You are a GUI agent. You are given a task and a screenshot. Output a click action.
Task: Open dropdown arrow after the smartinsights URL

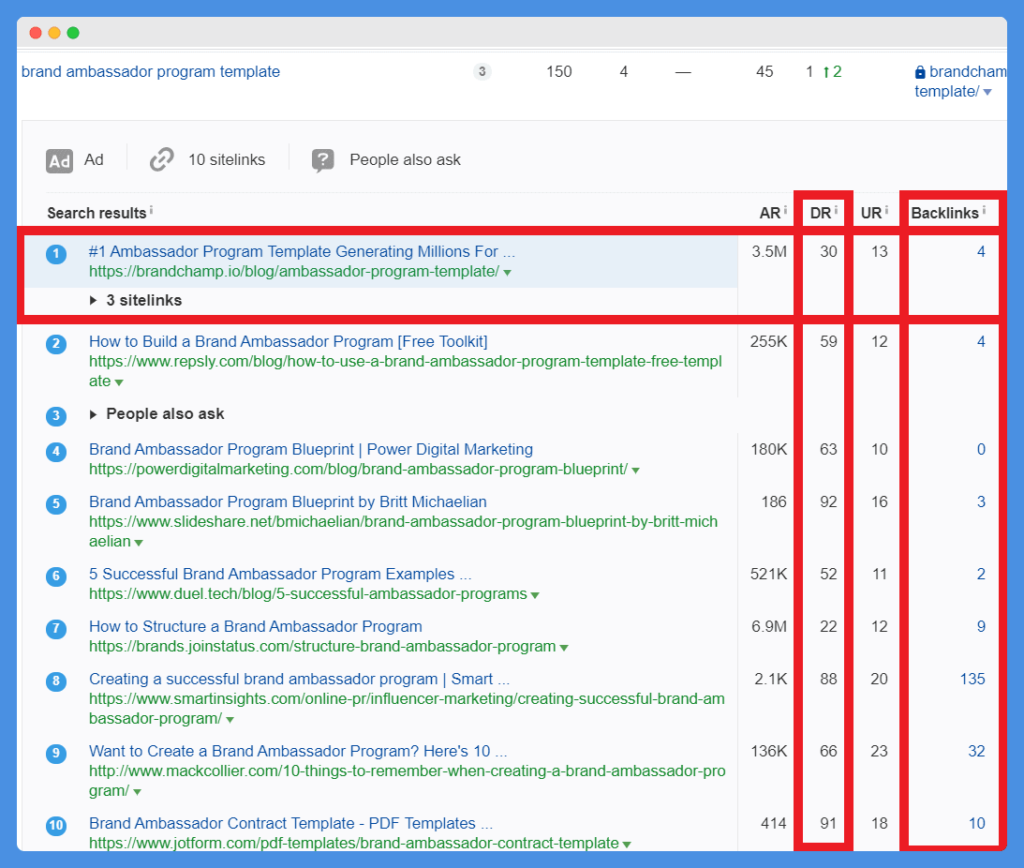[x=230, y=720]
